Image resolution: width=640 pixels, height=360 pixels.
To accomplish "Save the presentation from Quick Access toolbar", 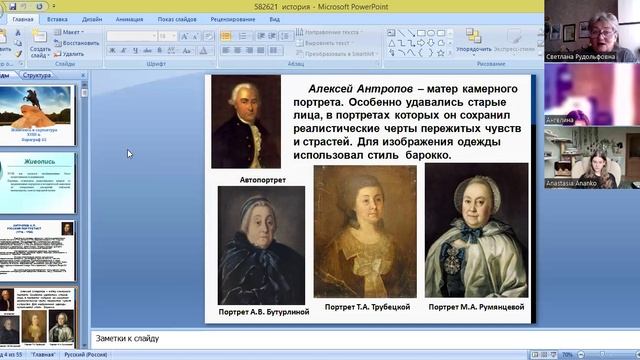I will point(13,6).
